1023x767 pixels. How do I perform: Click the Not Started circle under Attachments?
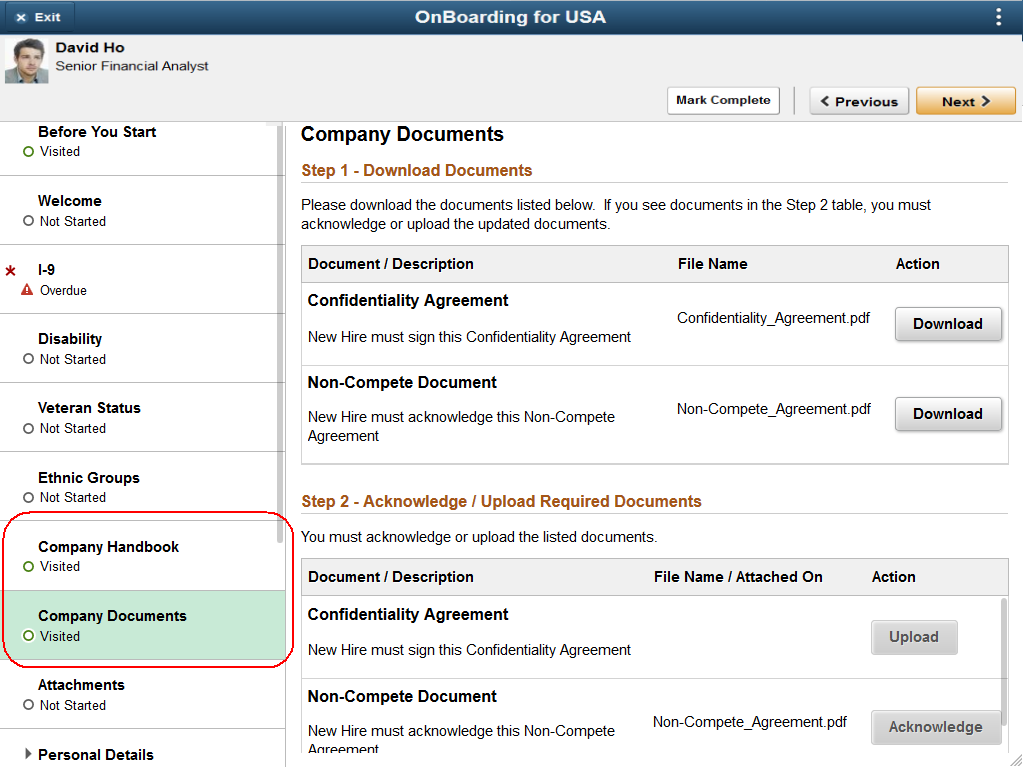28,705
